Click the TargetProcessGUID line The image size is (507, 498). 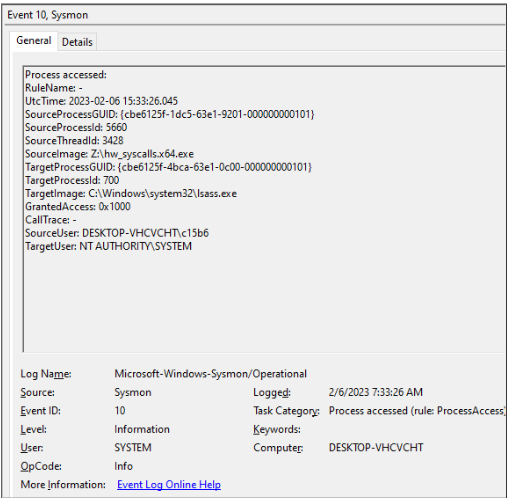(x=168, y=167)
